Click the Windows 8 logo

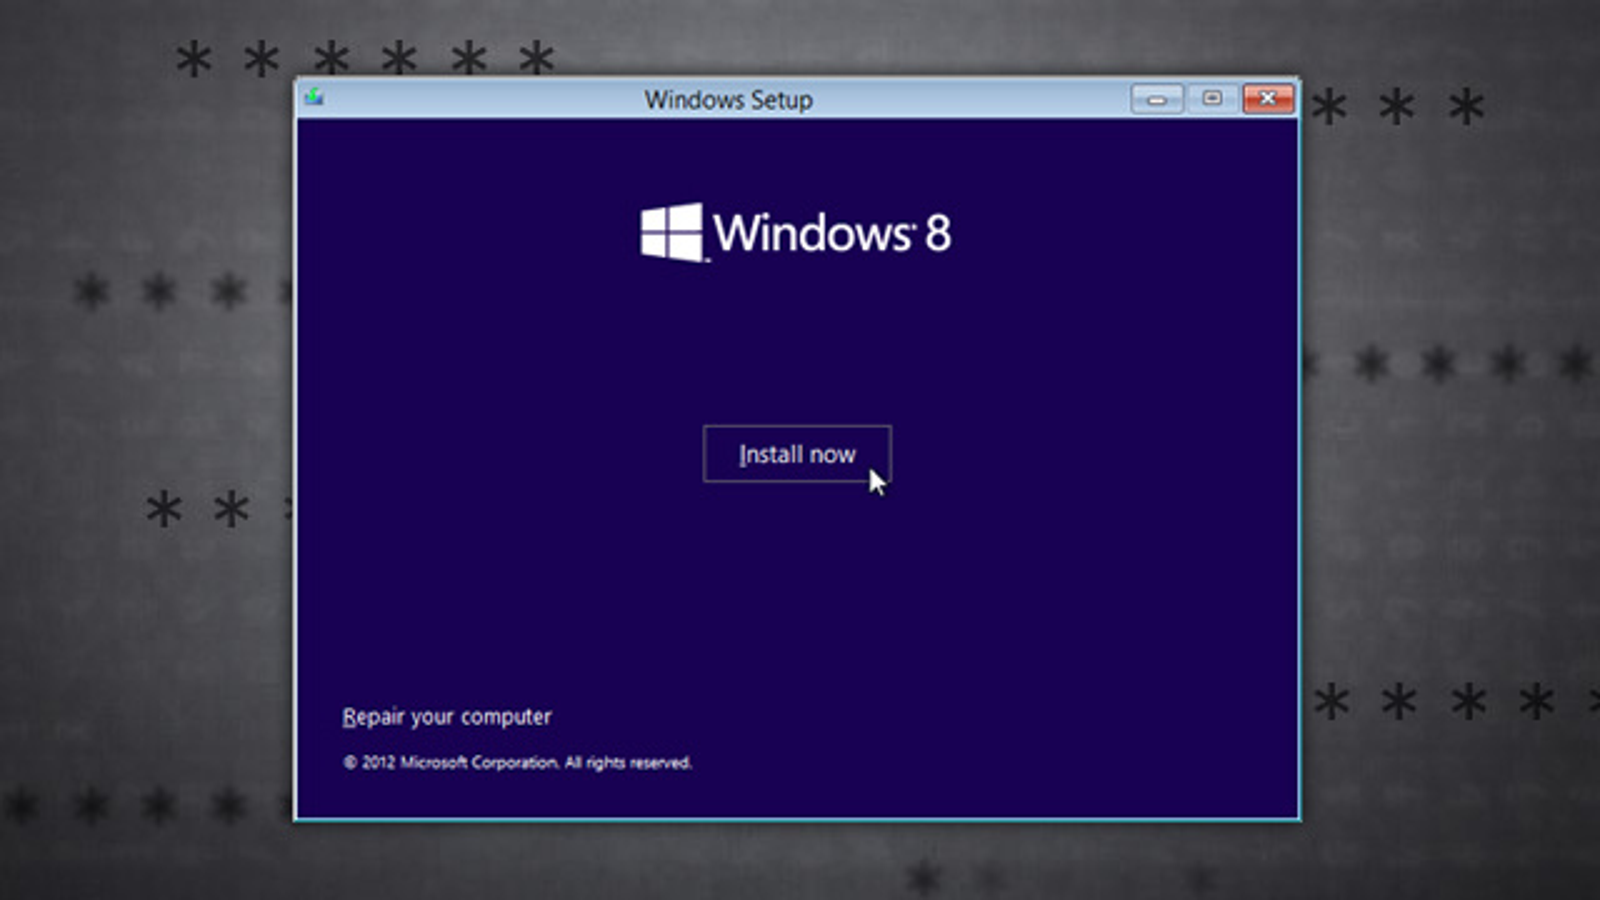pyautogui.click(x=796, y=233)
